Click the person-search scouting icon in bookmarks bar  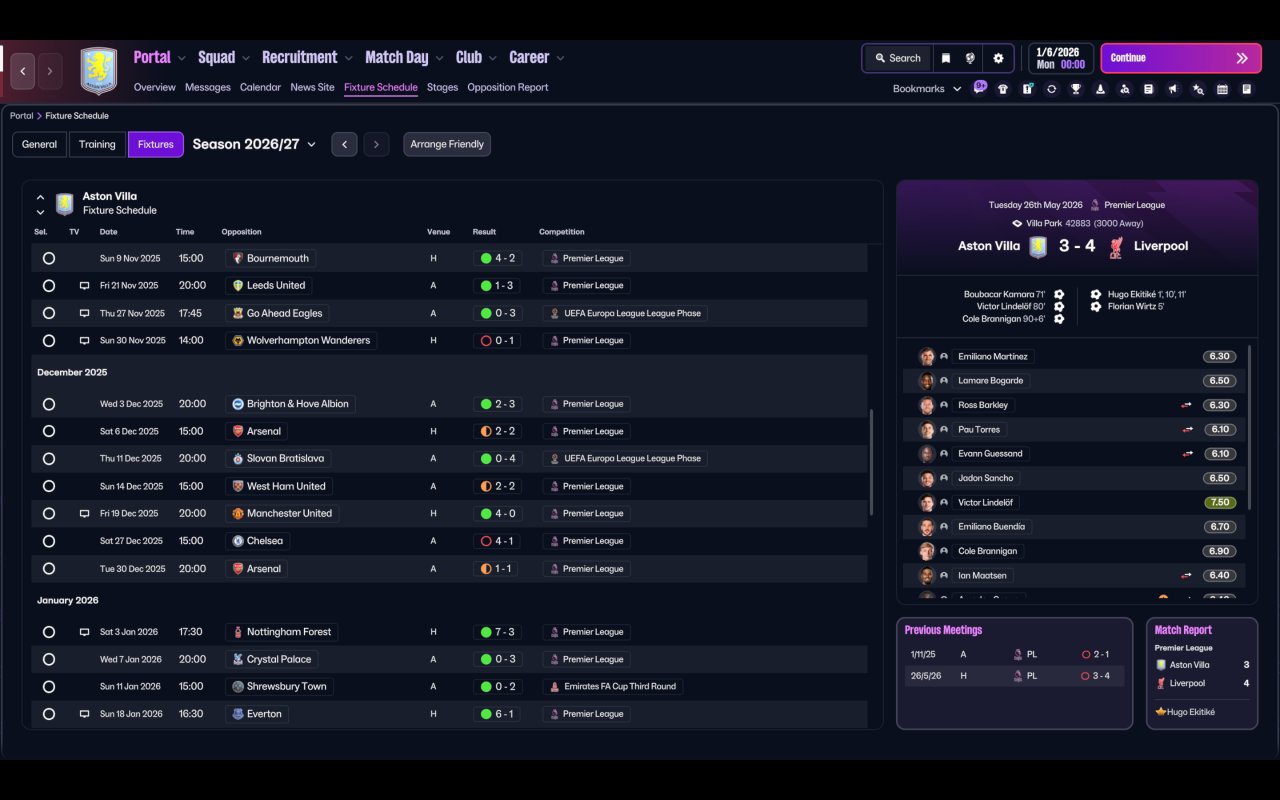1125,89
